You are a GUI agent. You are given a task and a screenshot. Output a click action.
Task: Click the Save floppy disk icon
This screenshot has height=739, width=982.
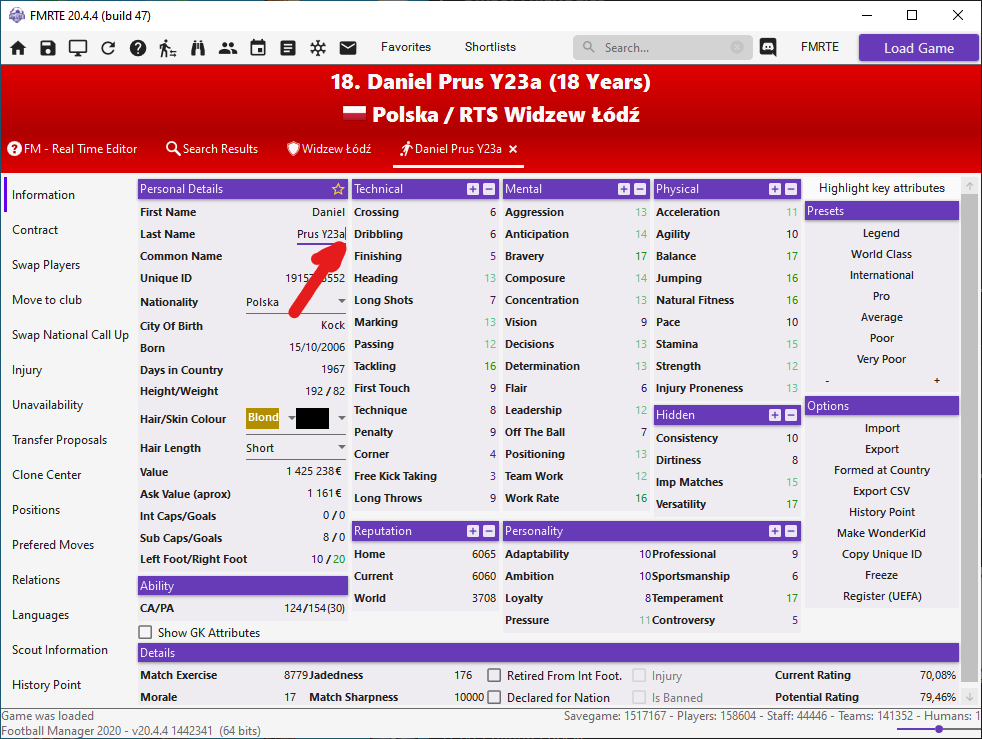[x=48, y=48]
